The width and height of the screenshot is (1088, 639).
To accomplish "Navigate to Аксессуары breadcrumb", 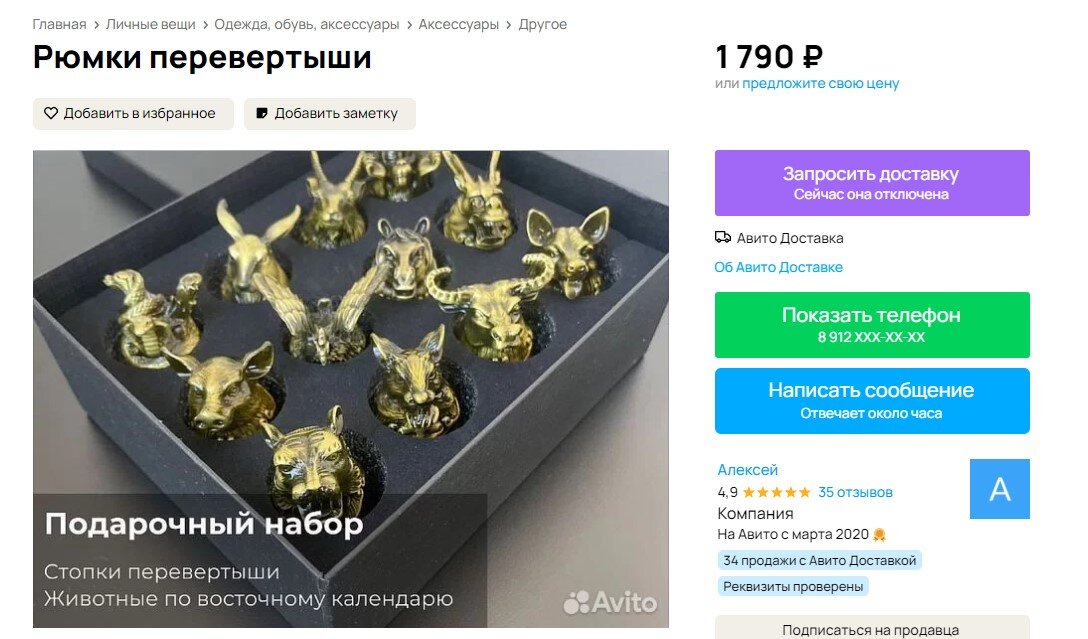I will click(x=459, y=24).
